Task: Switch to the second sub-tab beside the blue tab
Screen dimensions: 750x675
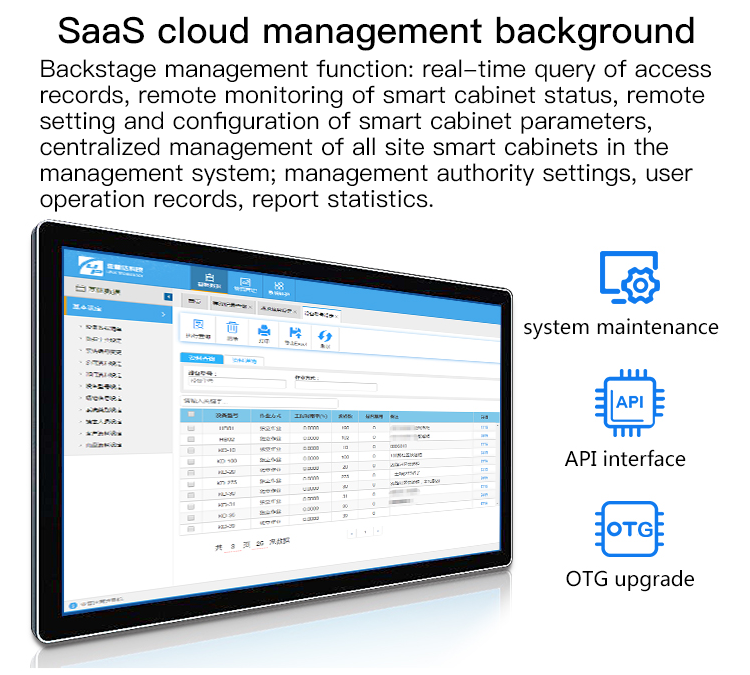Action: (244, 360)
